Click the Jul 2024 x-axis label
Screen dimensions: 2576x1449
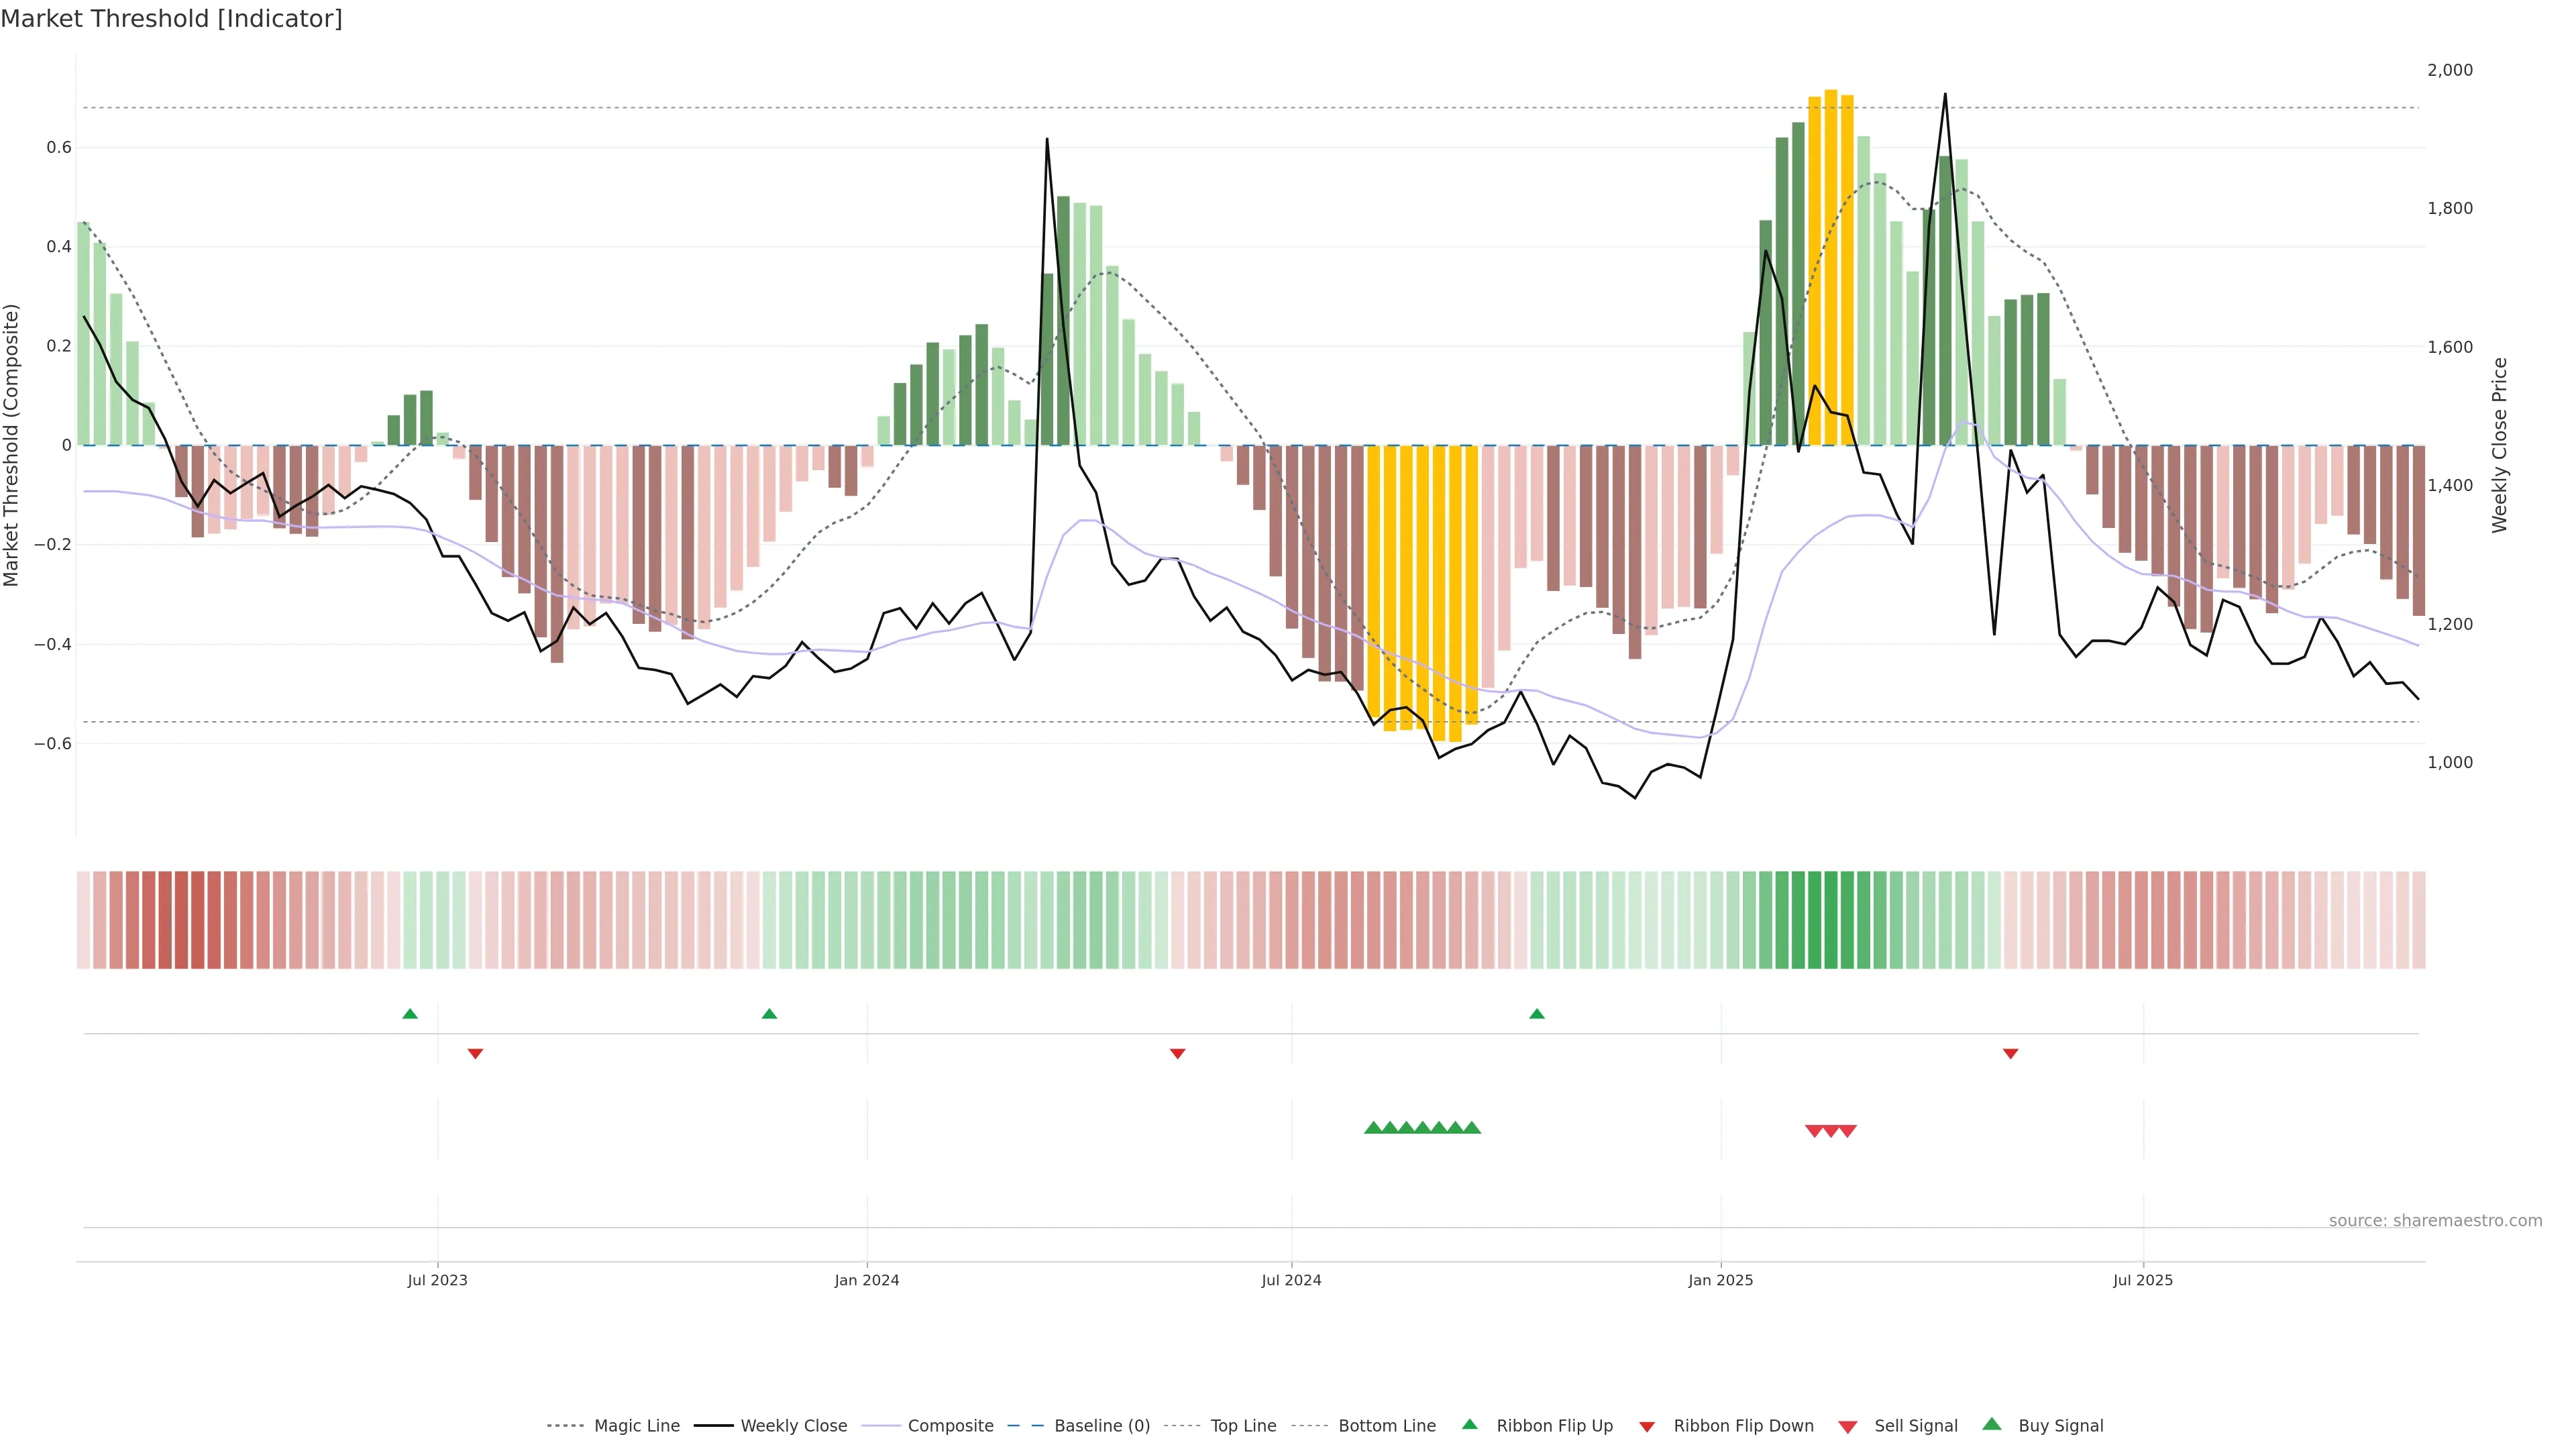(1291, 1280)
